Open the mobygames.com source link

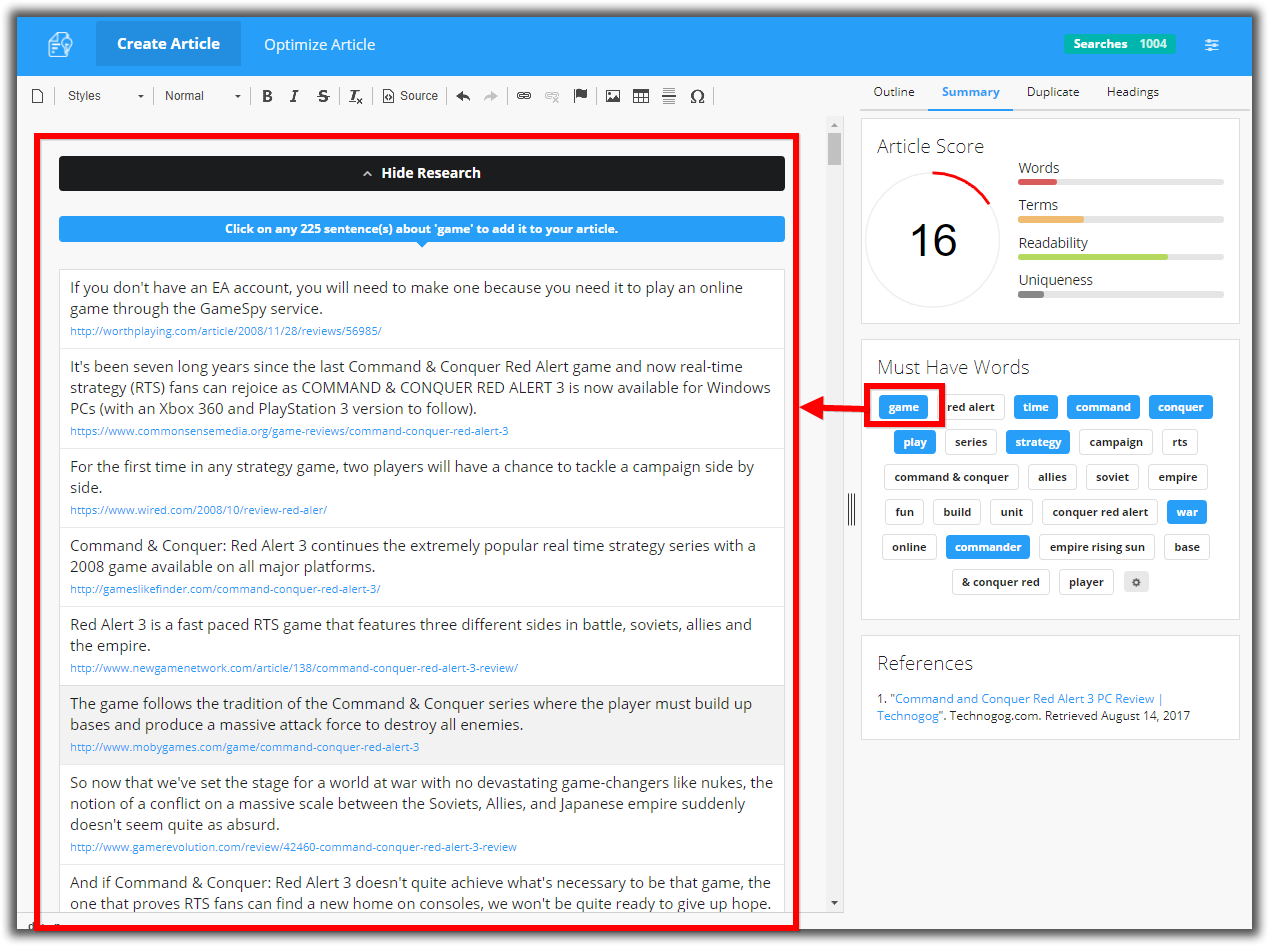244,747
